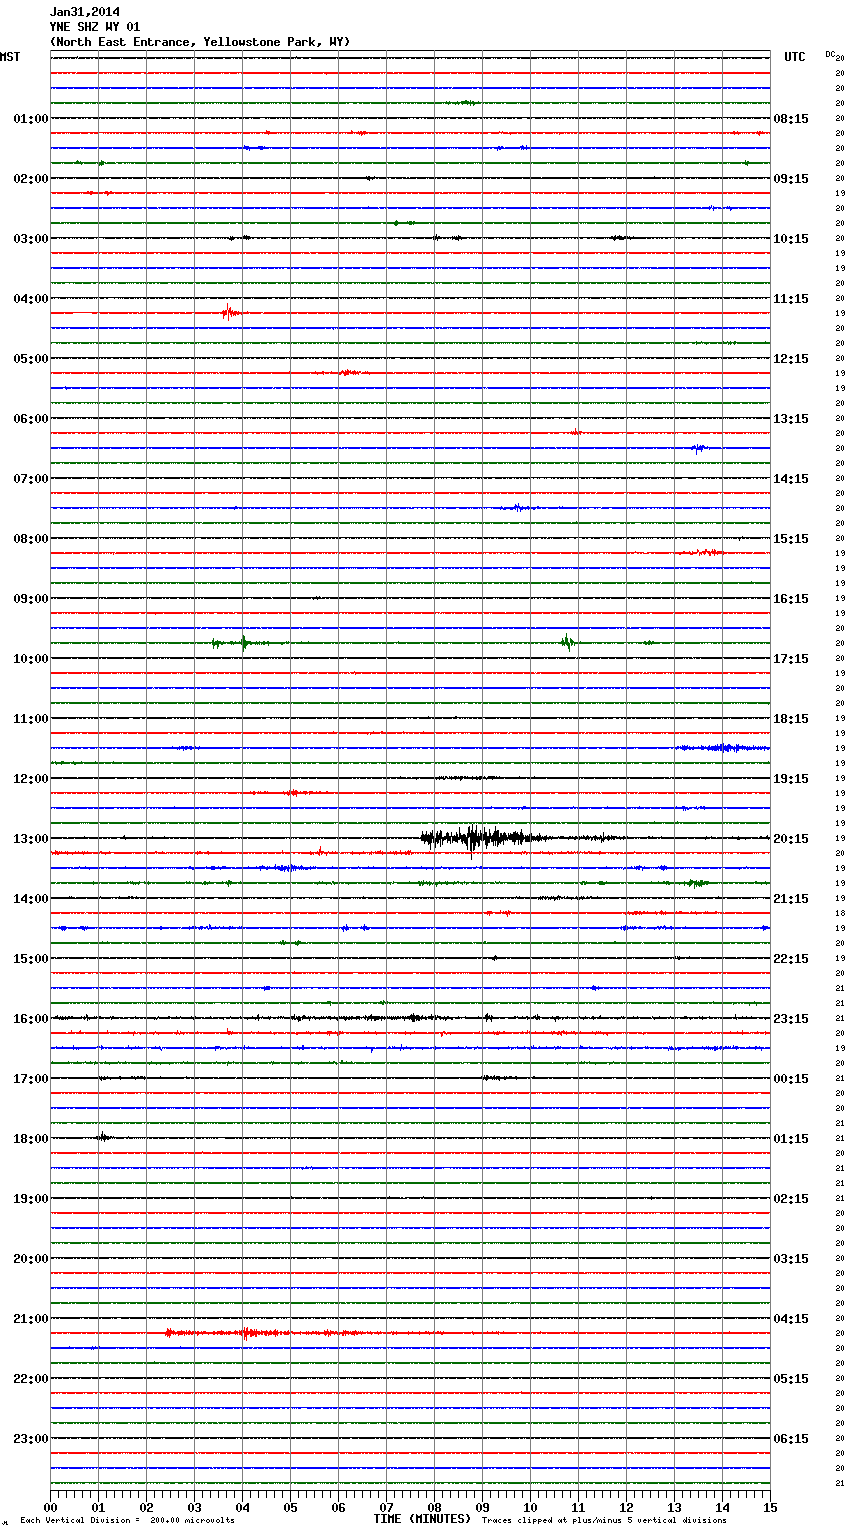
Task: Select the 06:00 MST time label
Action: pos(30,419)
